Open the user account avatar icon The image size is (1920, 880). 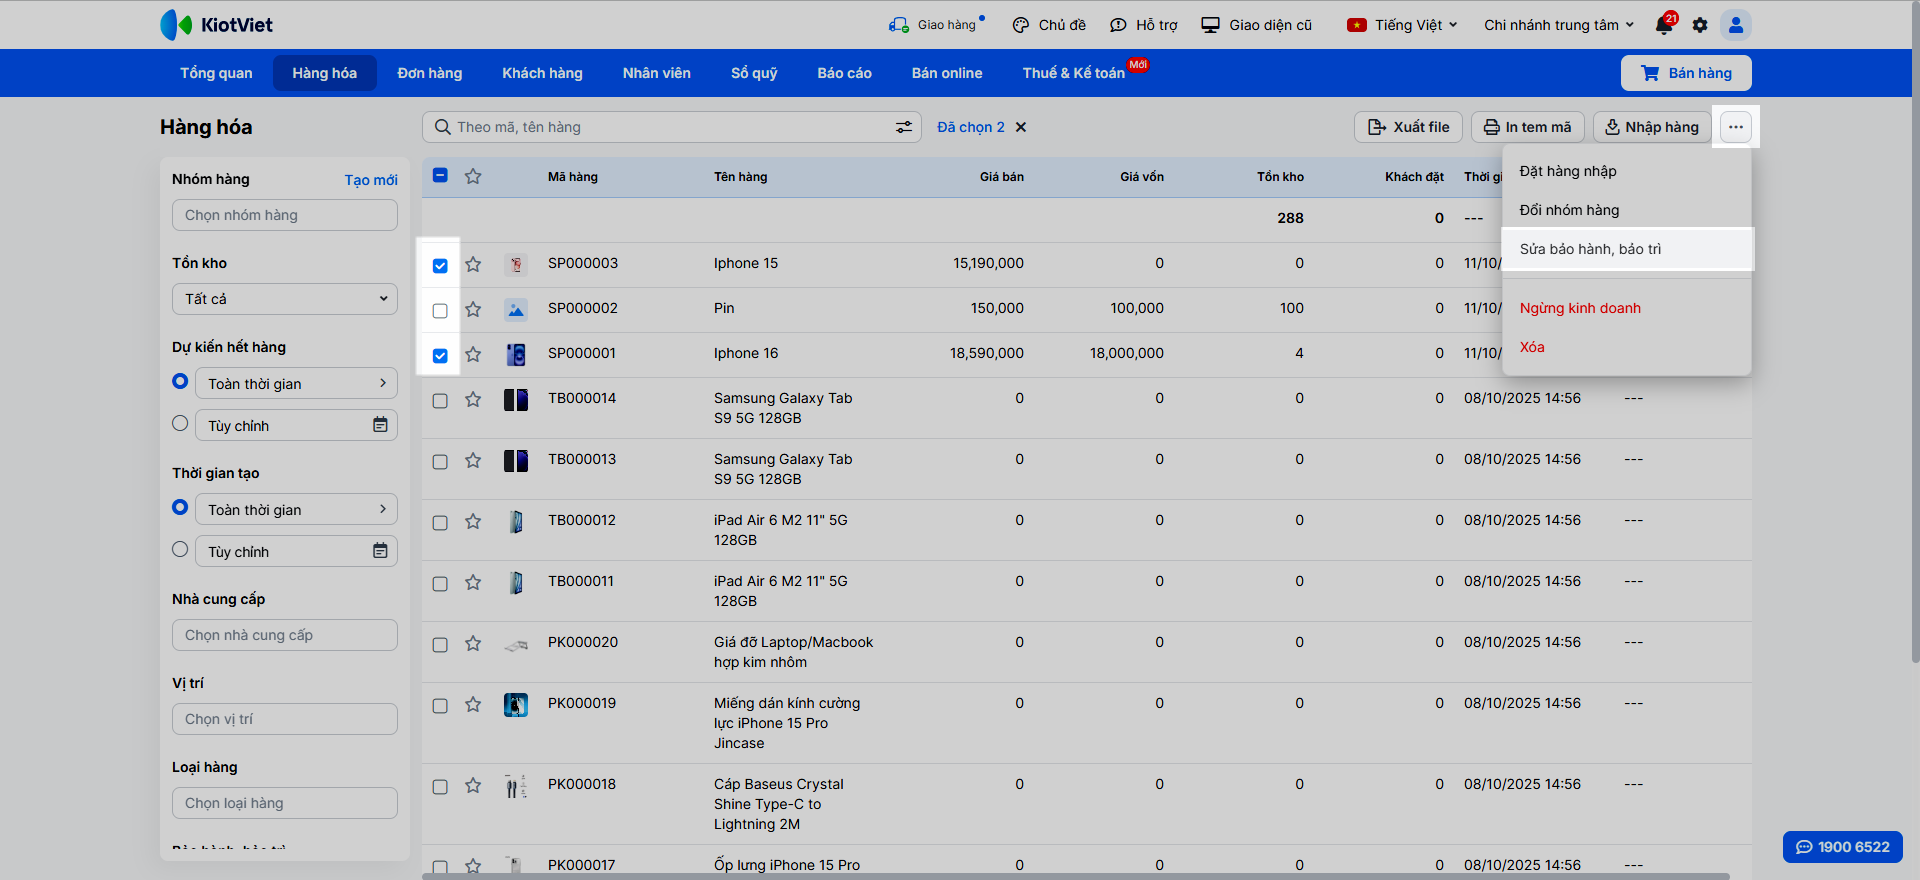(x=1736, y=25)
